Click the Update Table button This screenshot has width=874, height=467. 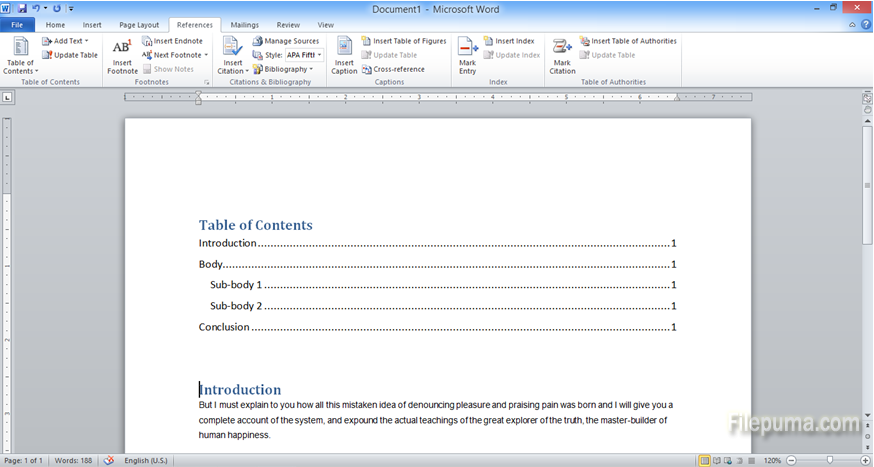[x=70, y=55]
